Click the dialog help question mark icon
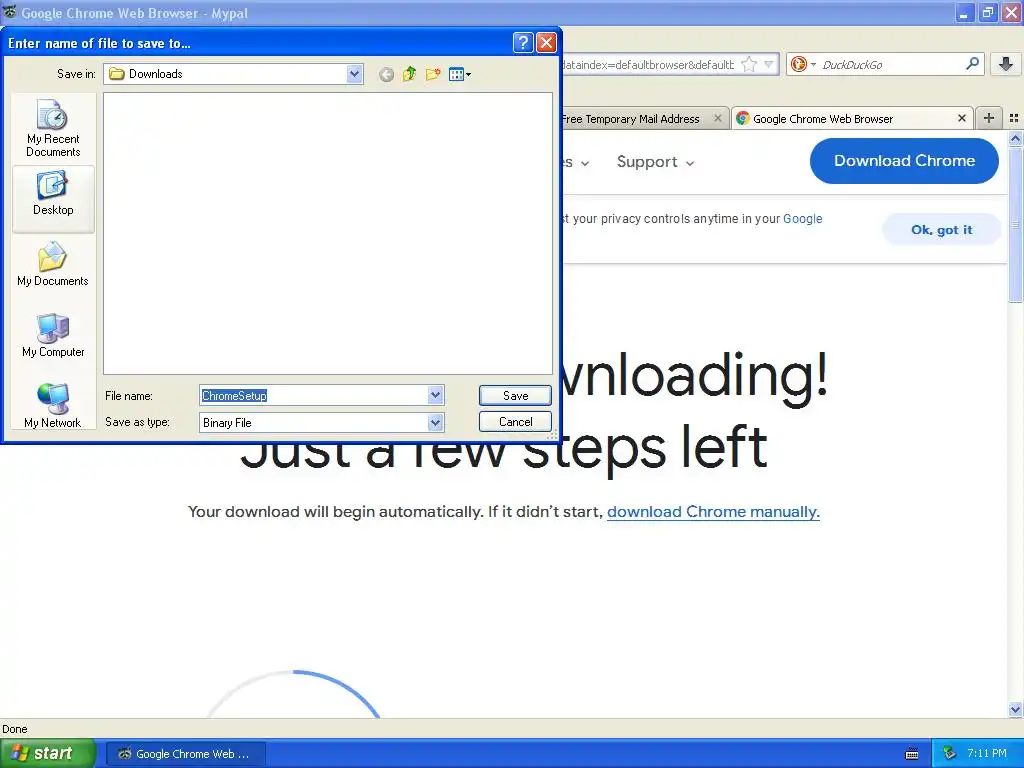Image resolution: width=1024 pixels, height=768 pixels. [522, 43]
